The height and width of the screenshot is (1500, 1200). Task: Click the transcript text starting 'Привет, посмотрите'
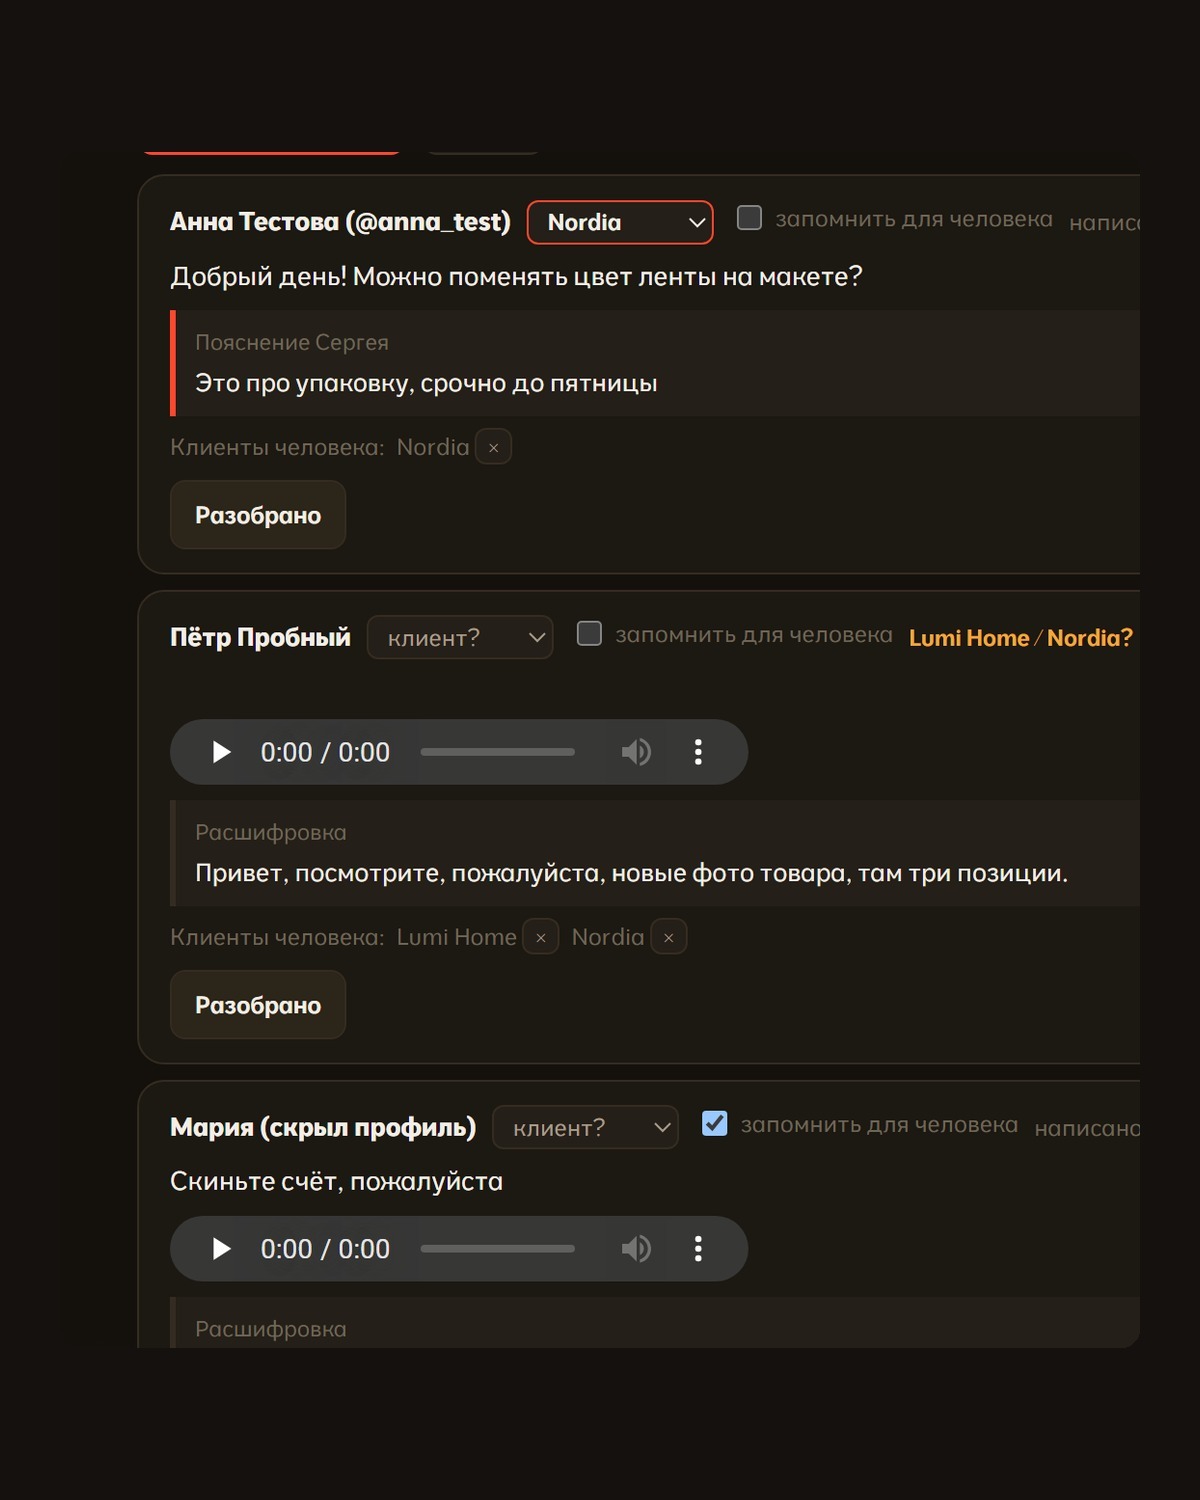coord(631,873)
